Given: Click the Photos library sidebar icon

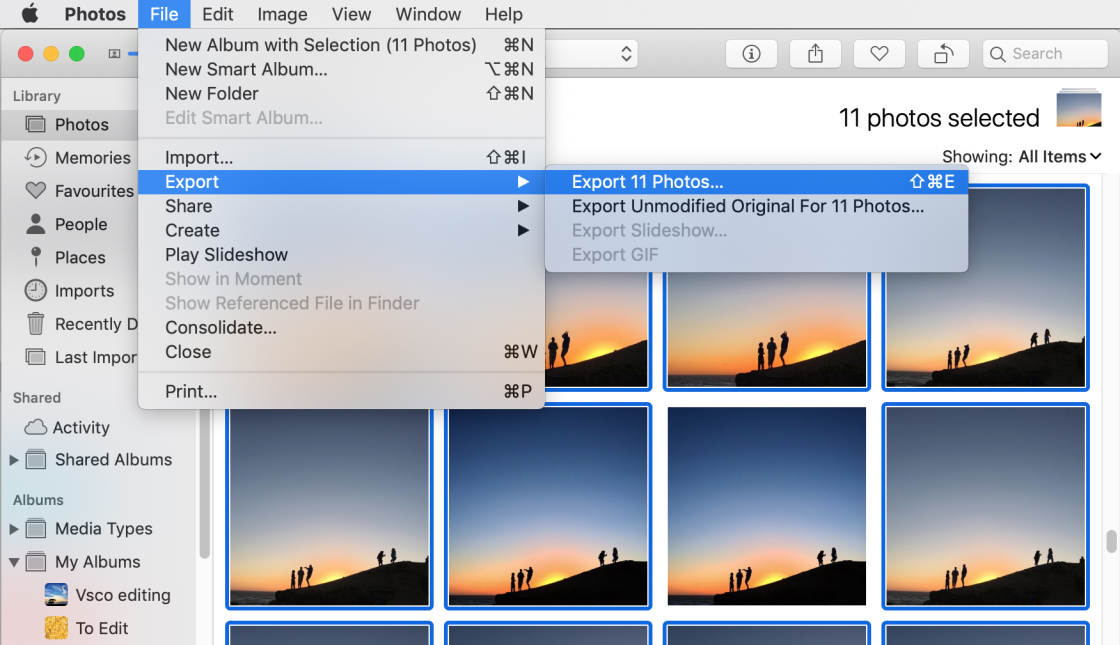Looking at the screenshot, I should click(35, 124).
